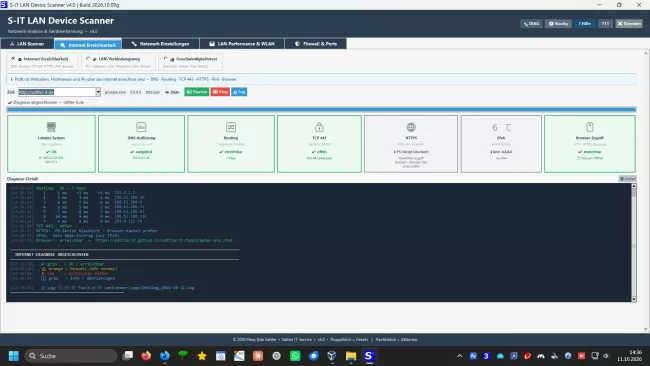
Task: Click the clear button above diagnose log
Action: point(628,179)
